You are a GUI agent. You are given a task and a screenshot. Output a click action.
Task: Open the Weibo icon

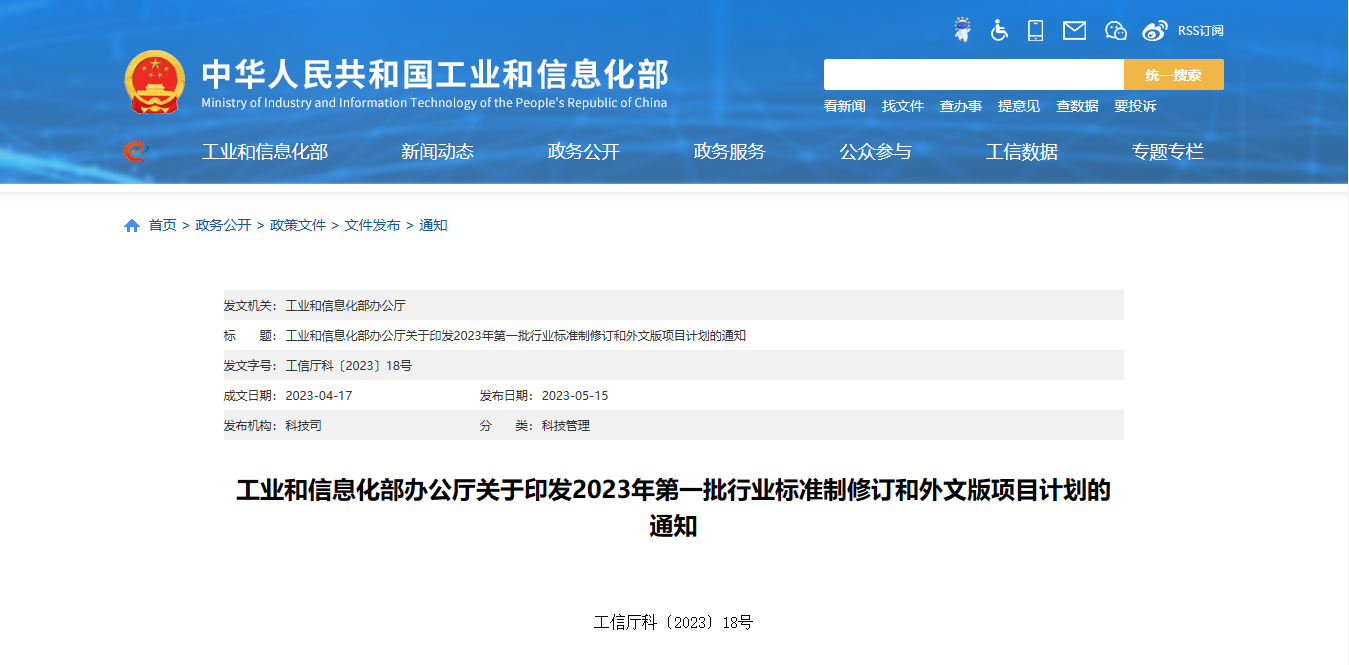coord(1155,30)
